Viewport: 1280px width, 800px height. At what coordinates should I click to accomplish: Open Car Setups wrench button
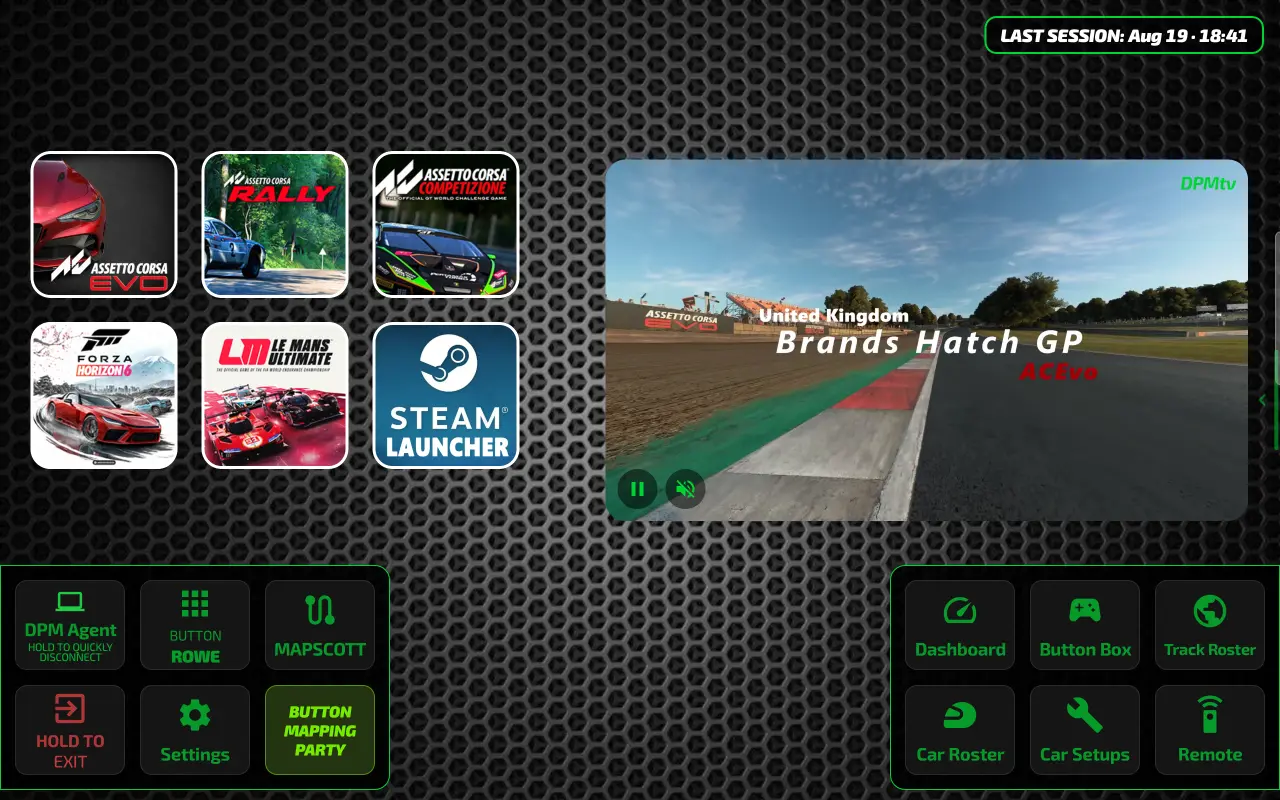pos(1085,730)
